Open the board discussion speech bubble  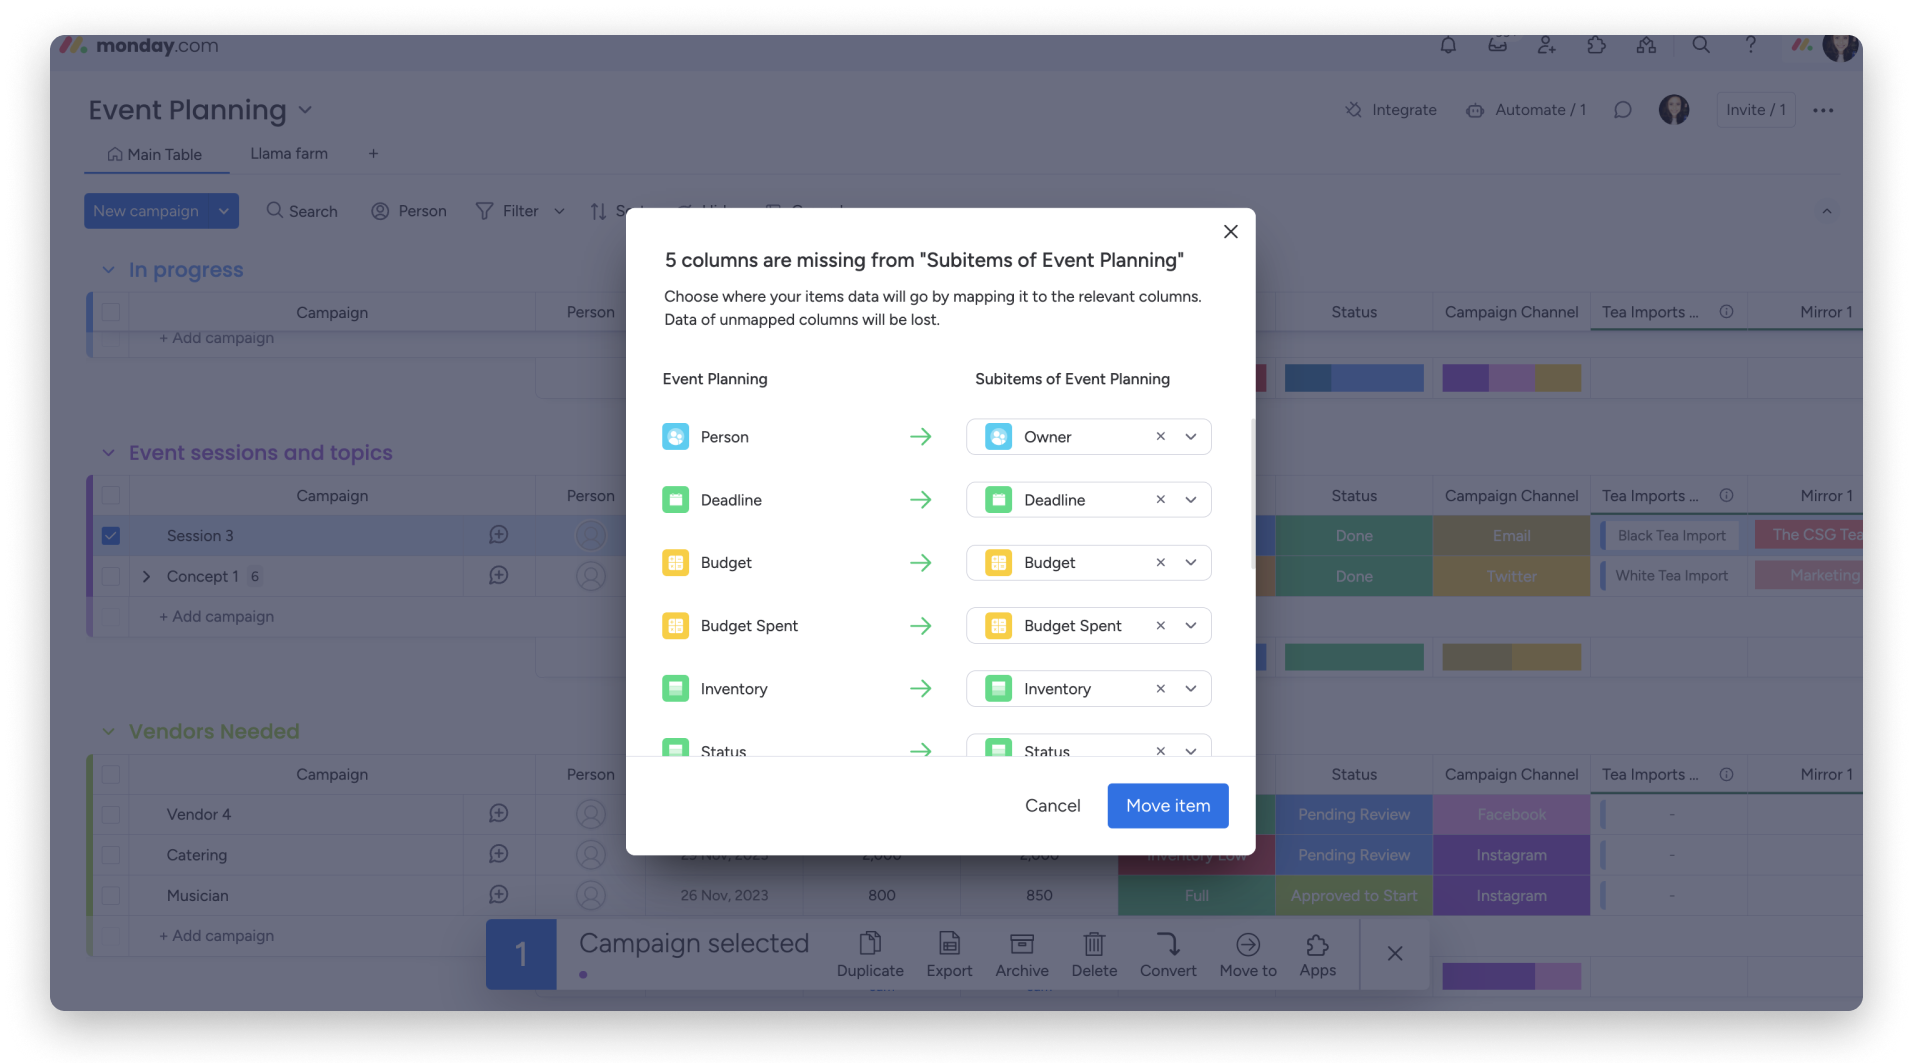coord(1622,110)
